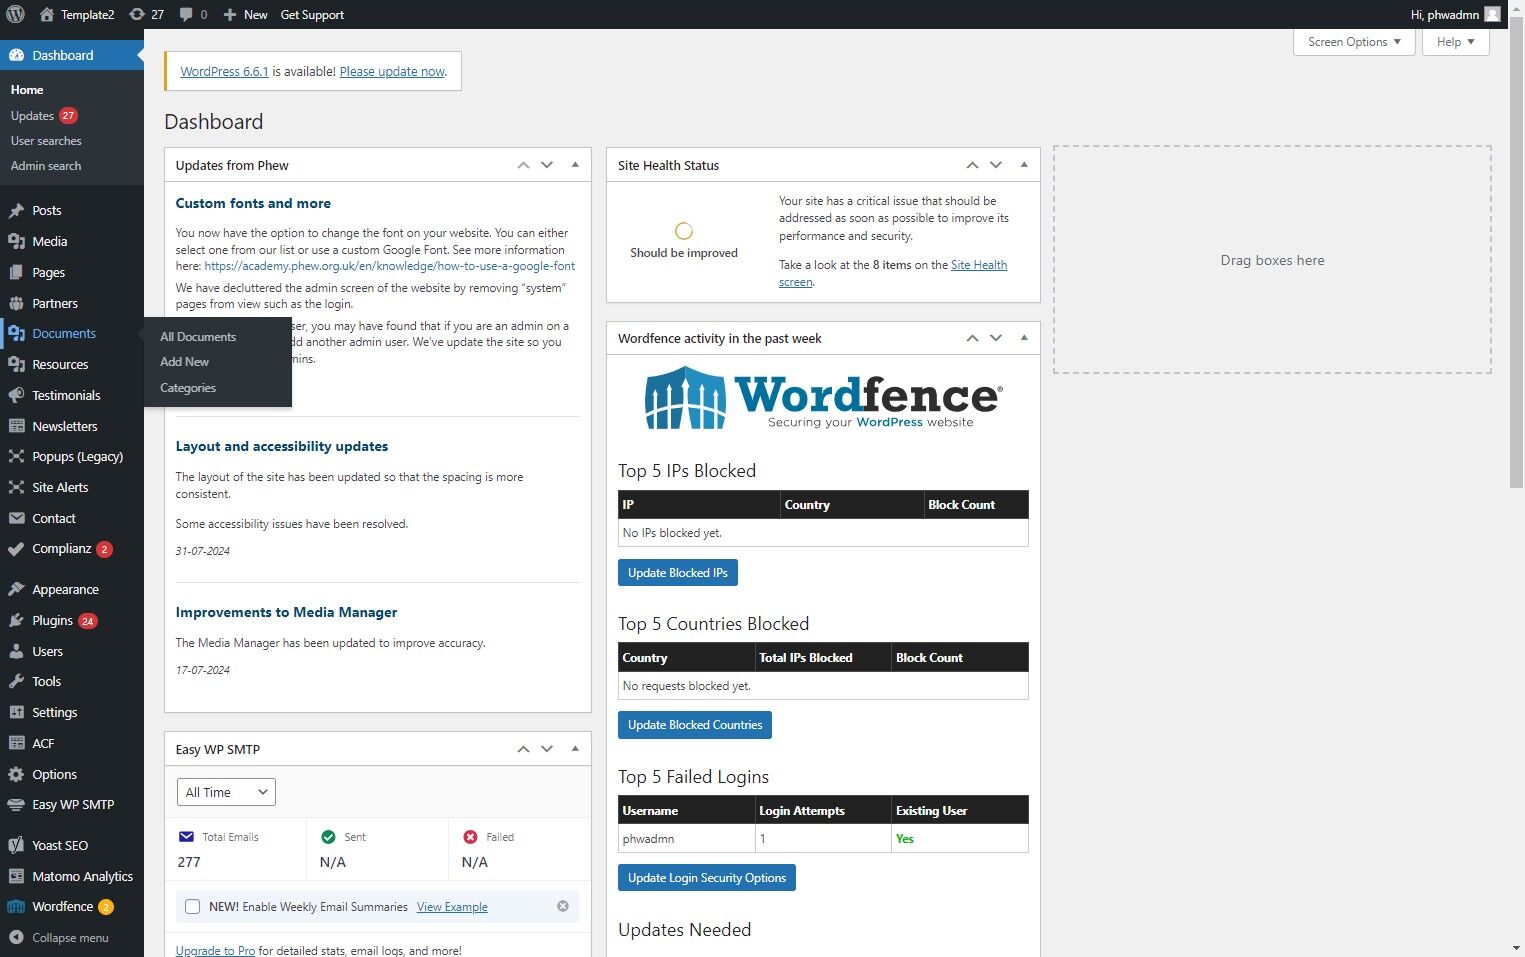Click Update Blocked Countries button
1525x957 pixels.
tap(695, 725)
